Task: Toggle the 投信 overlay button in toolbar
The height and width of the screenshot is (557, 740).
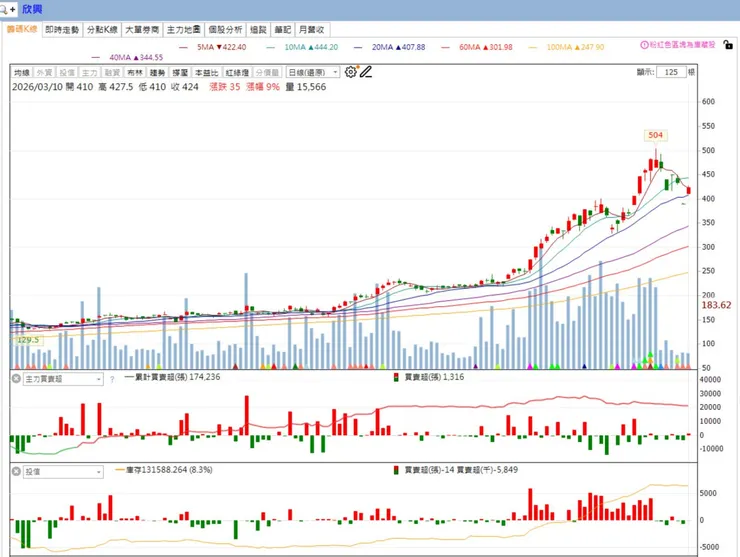Action: (67, 72)
